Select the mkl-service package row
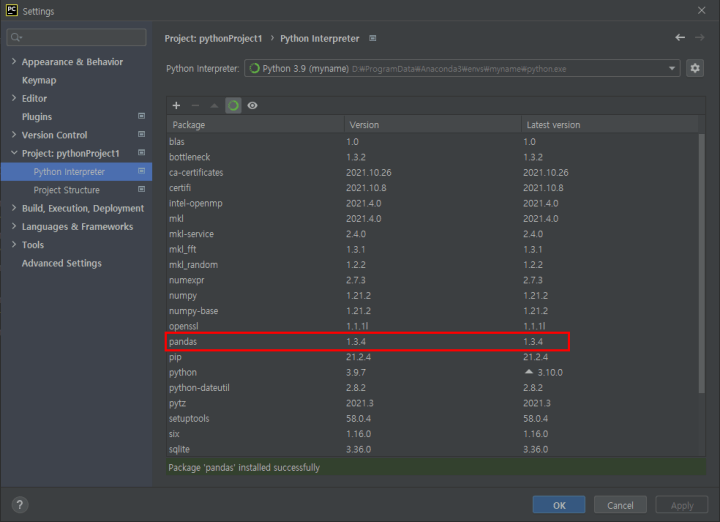720x522 pixels. [x=433, y=234]
